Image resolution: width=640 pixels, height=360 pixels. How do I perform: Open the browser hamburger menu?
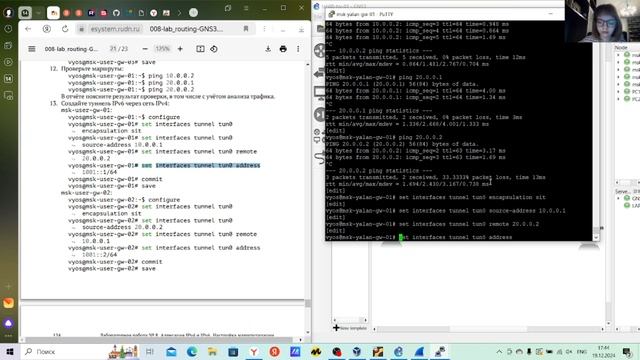click(246, 8)
